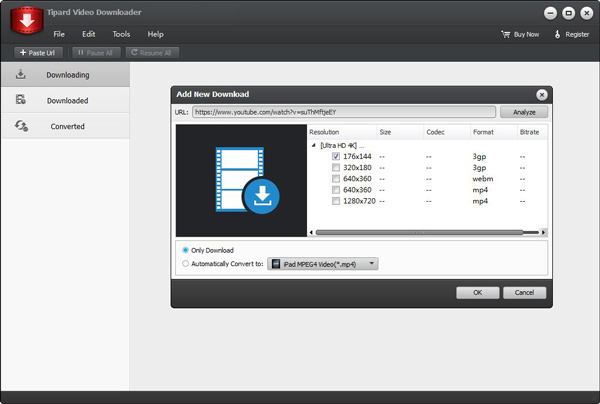Click the Analyze button
Screen dimensions: 600x404
tap(524, 112)
